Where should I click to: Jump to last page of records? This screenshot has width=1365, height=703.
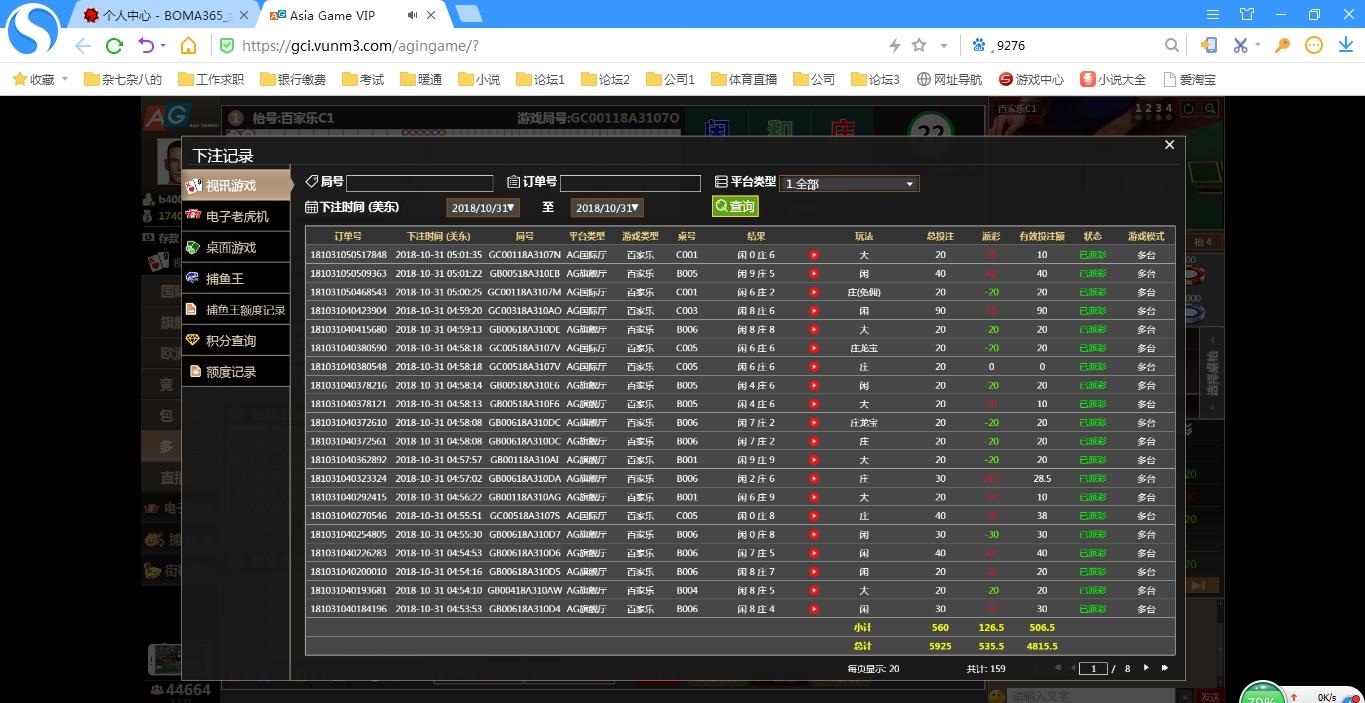(x=1165, y=668)
